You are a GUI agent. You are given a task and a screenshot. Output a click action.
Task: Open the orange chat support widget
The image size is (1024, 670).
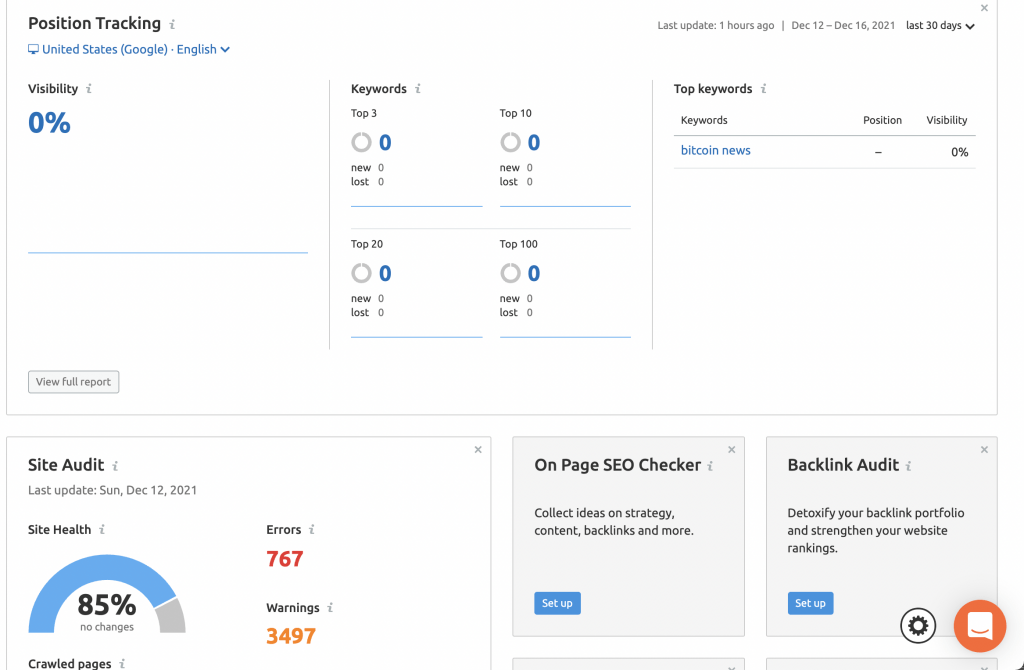click(979, 626)
